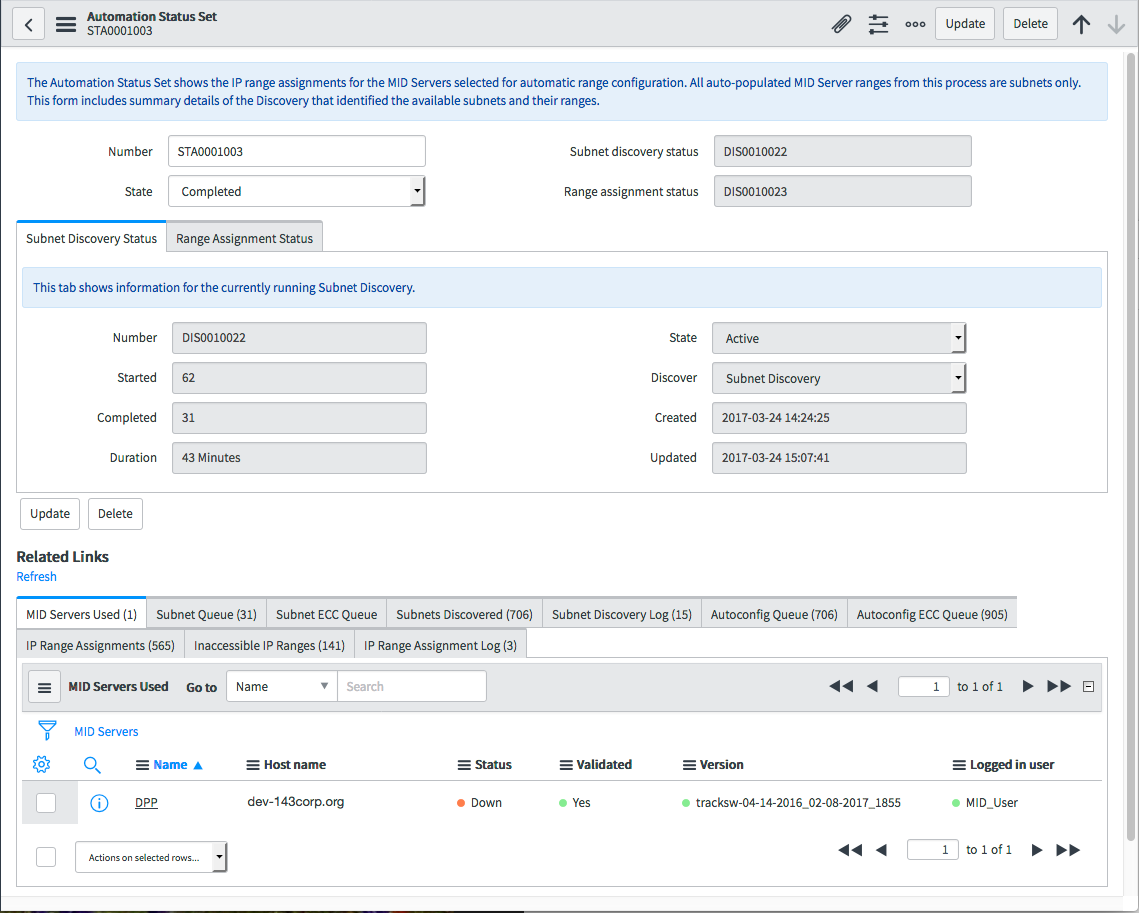
Task: Click the lower Update button
Action: coord(50,514)
